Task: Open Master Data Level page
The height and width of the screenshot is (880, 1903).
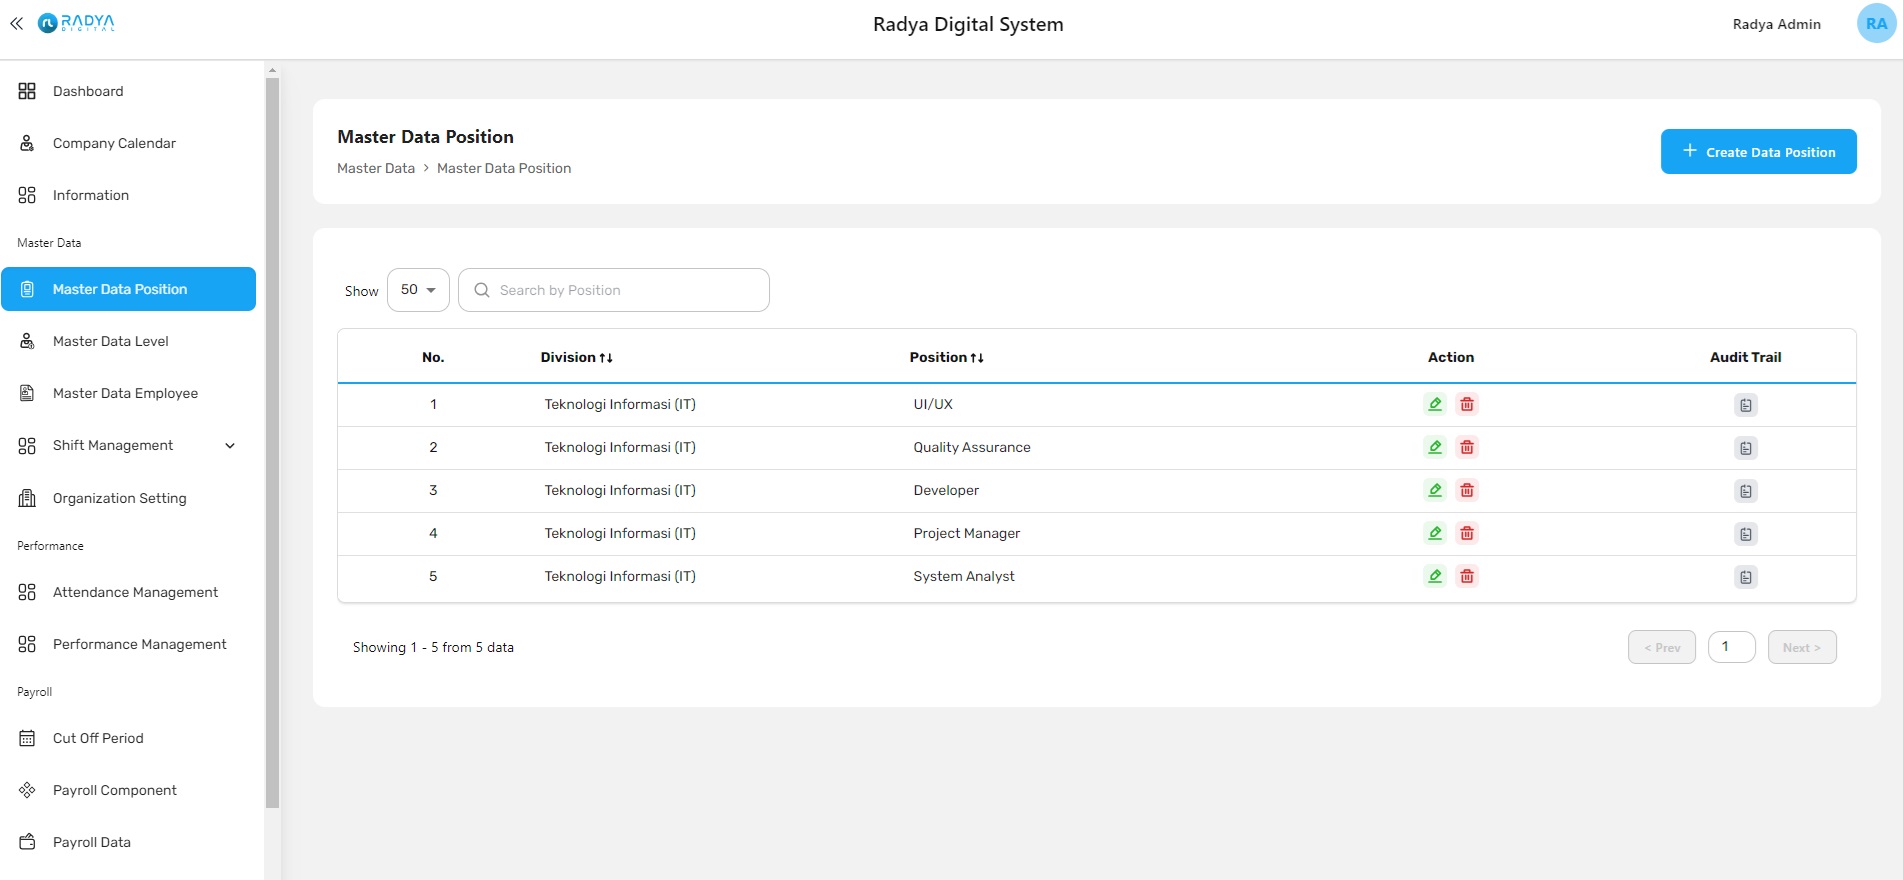Action: tap(128, 341)
